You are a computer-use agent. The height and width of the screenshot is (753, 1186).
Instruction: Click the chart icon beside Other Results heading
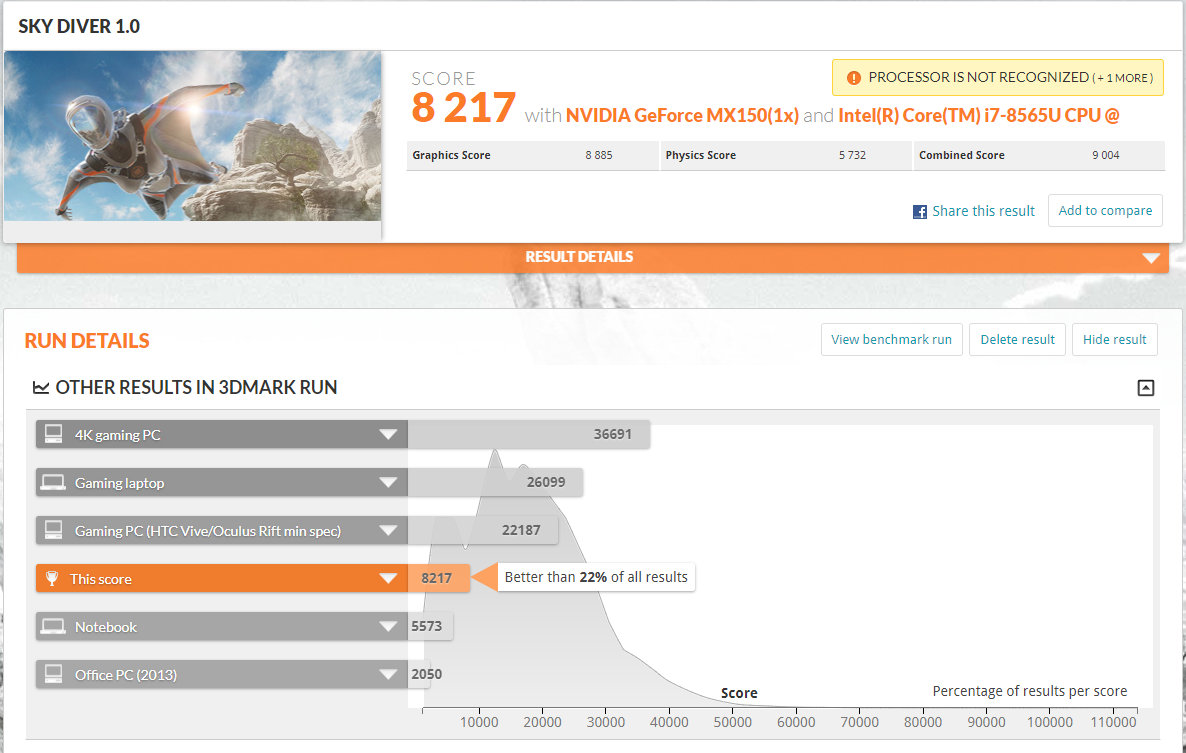point(41,388)
